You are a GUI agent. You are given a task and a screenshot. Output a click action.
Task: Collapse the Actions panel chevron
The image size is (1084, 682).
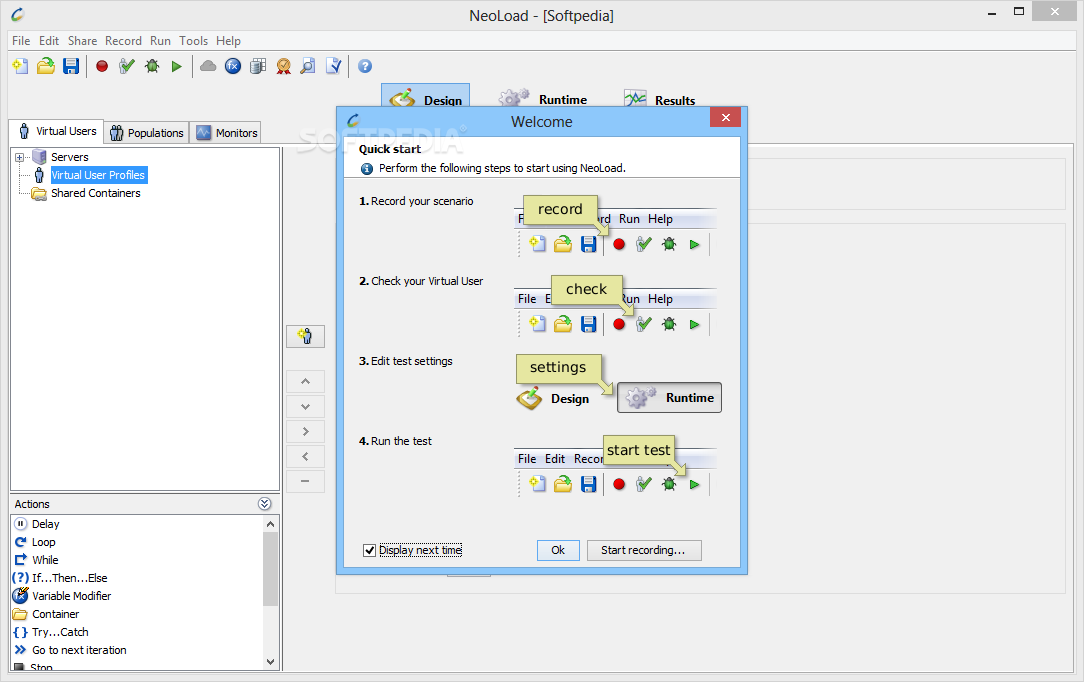265,504
